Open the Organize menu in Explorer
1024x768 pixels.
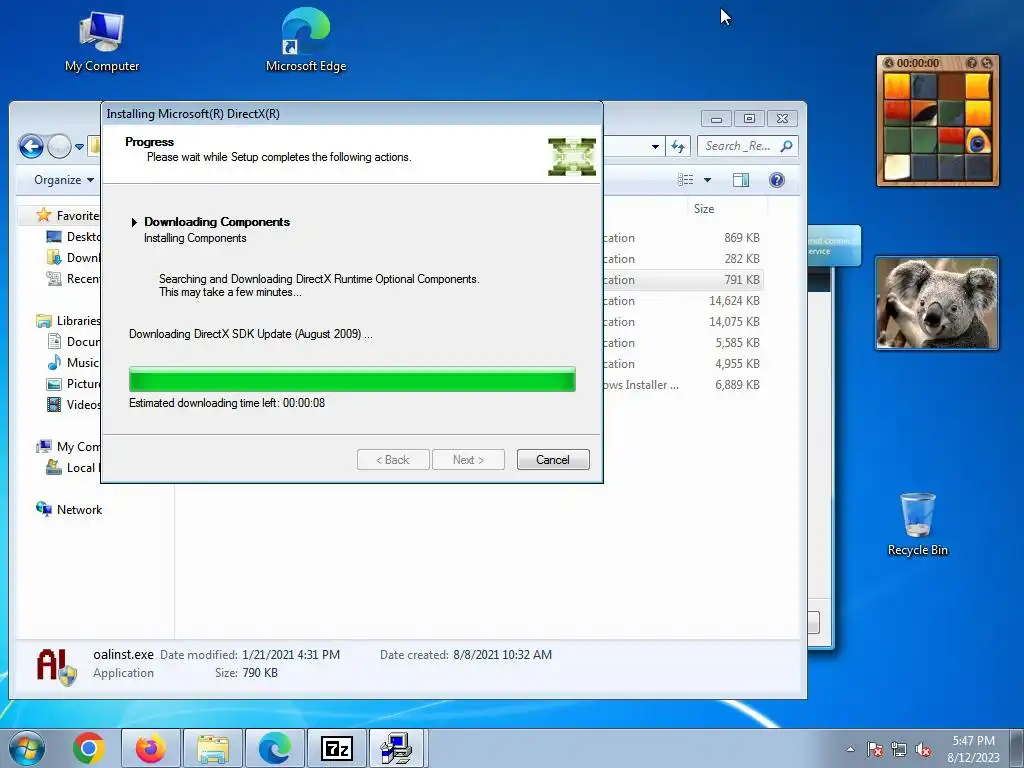tap(64, 180)
